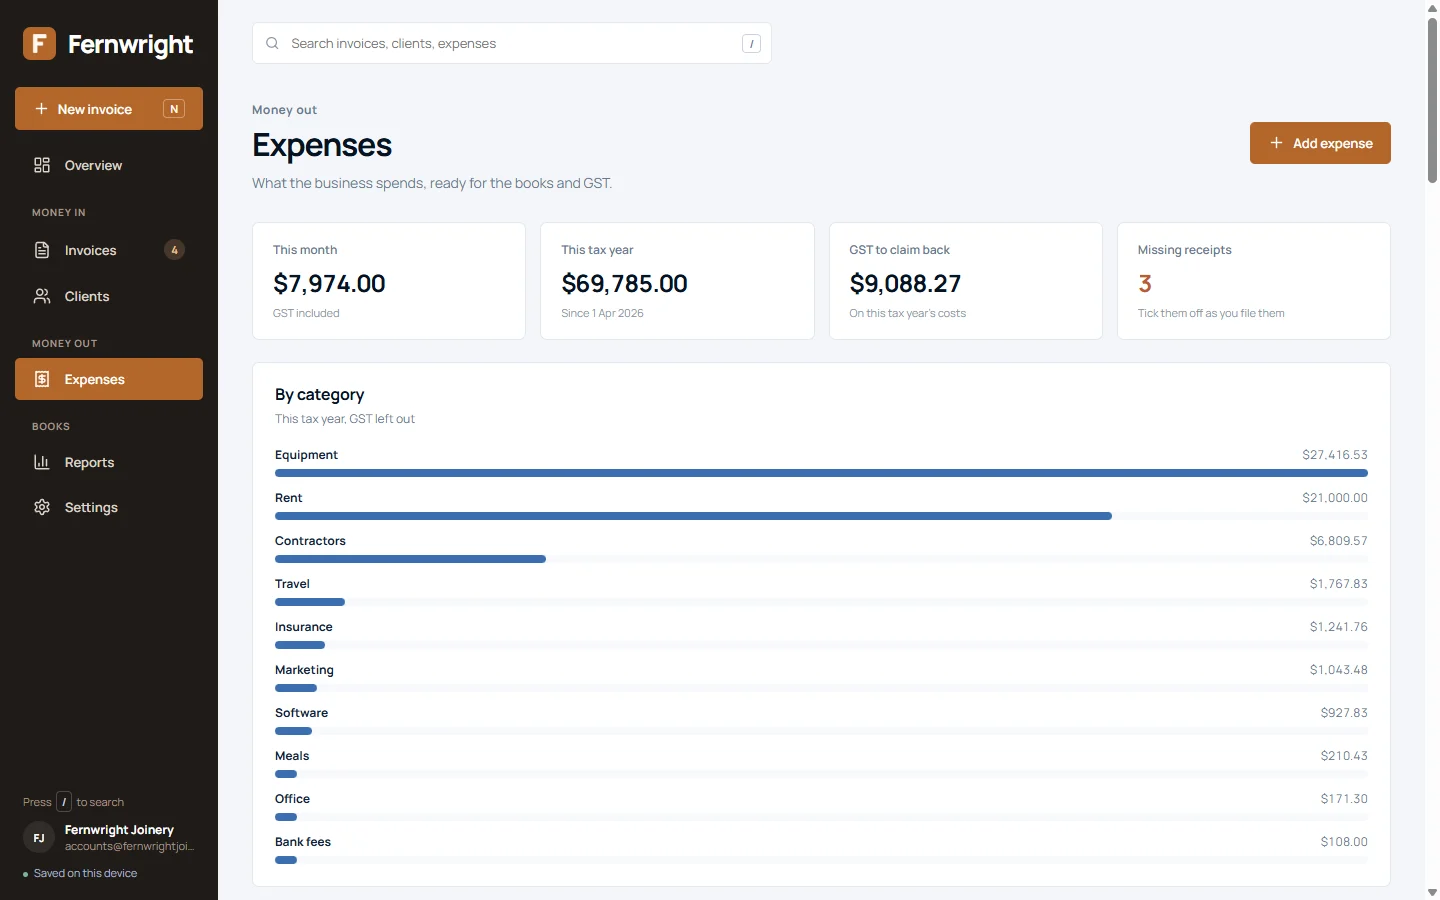Image resolution: width=1440 pixels, height=900 pixels.
Task: Click the plus icon in New invoice
Action: [x=41, y=109]
